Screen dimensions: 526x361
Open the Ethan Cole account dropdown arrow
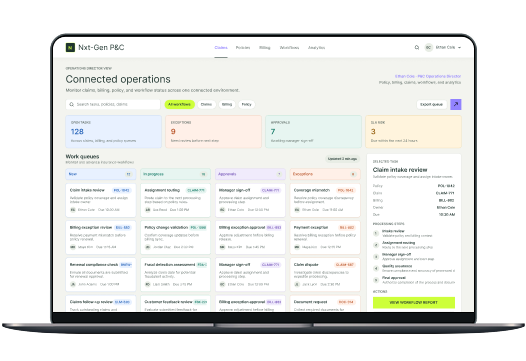pyautogui.click(x=459, y=48)
